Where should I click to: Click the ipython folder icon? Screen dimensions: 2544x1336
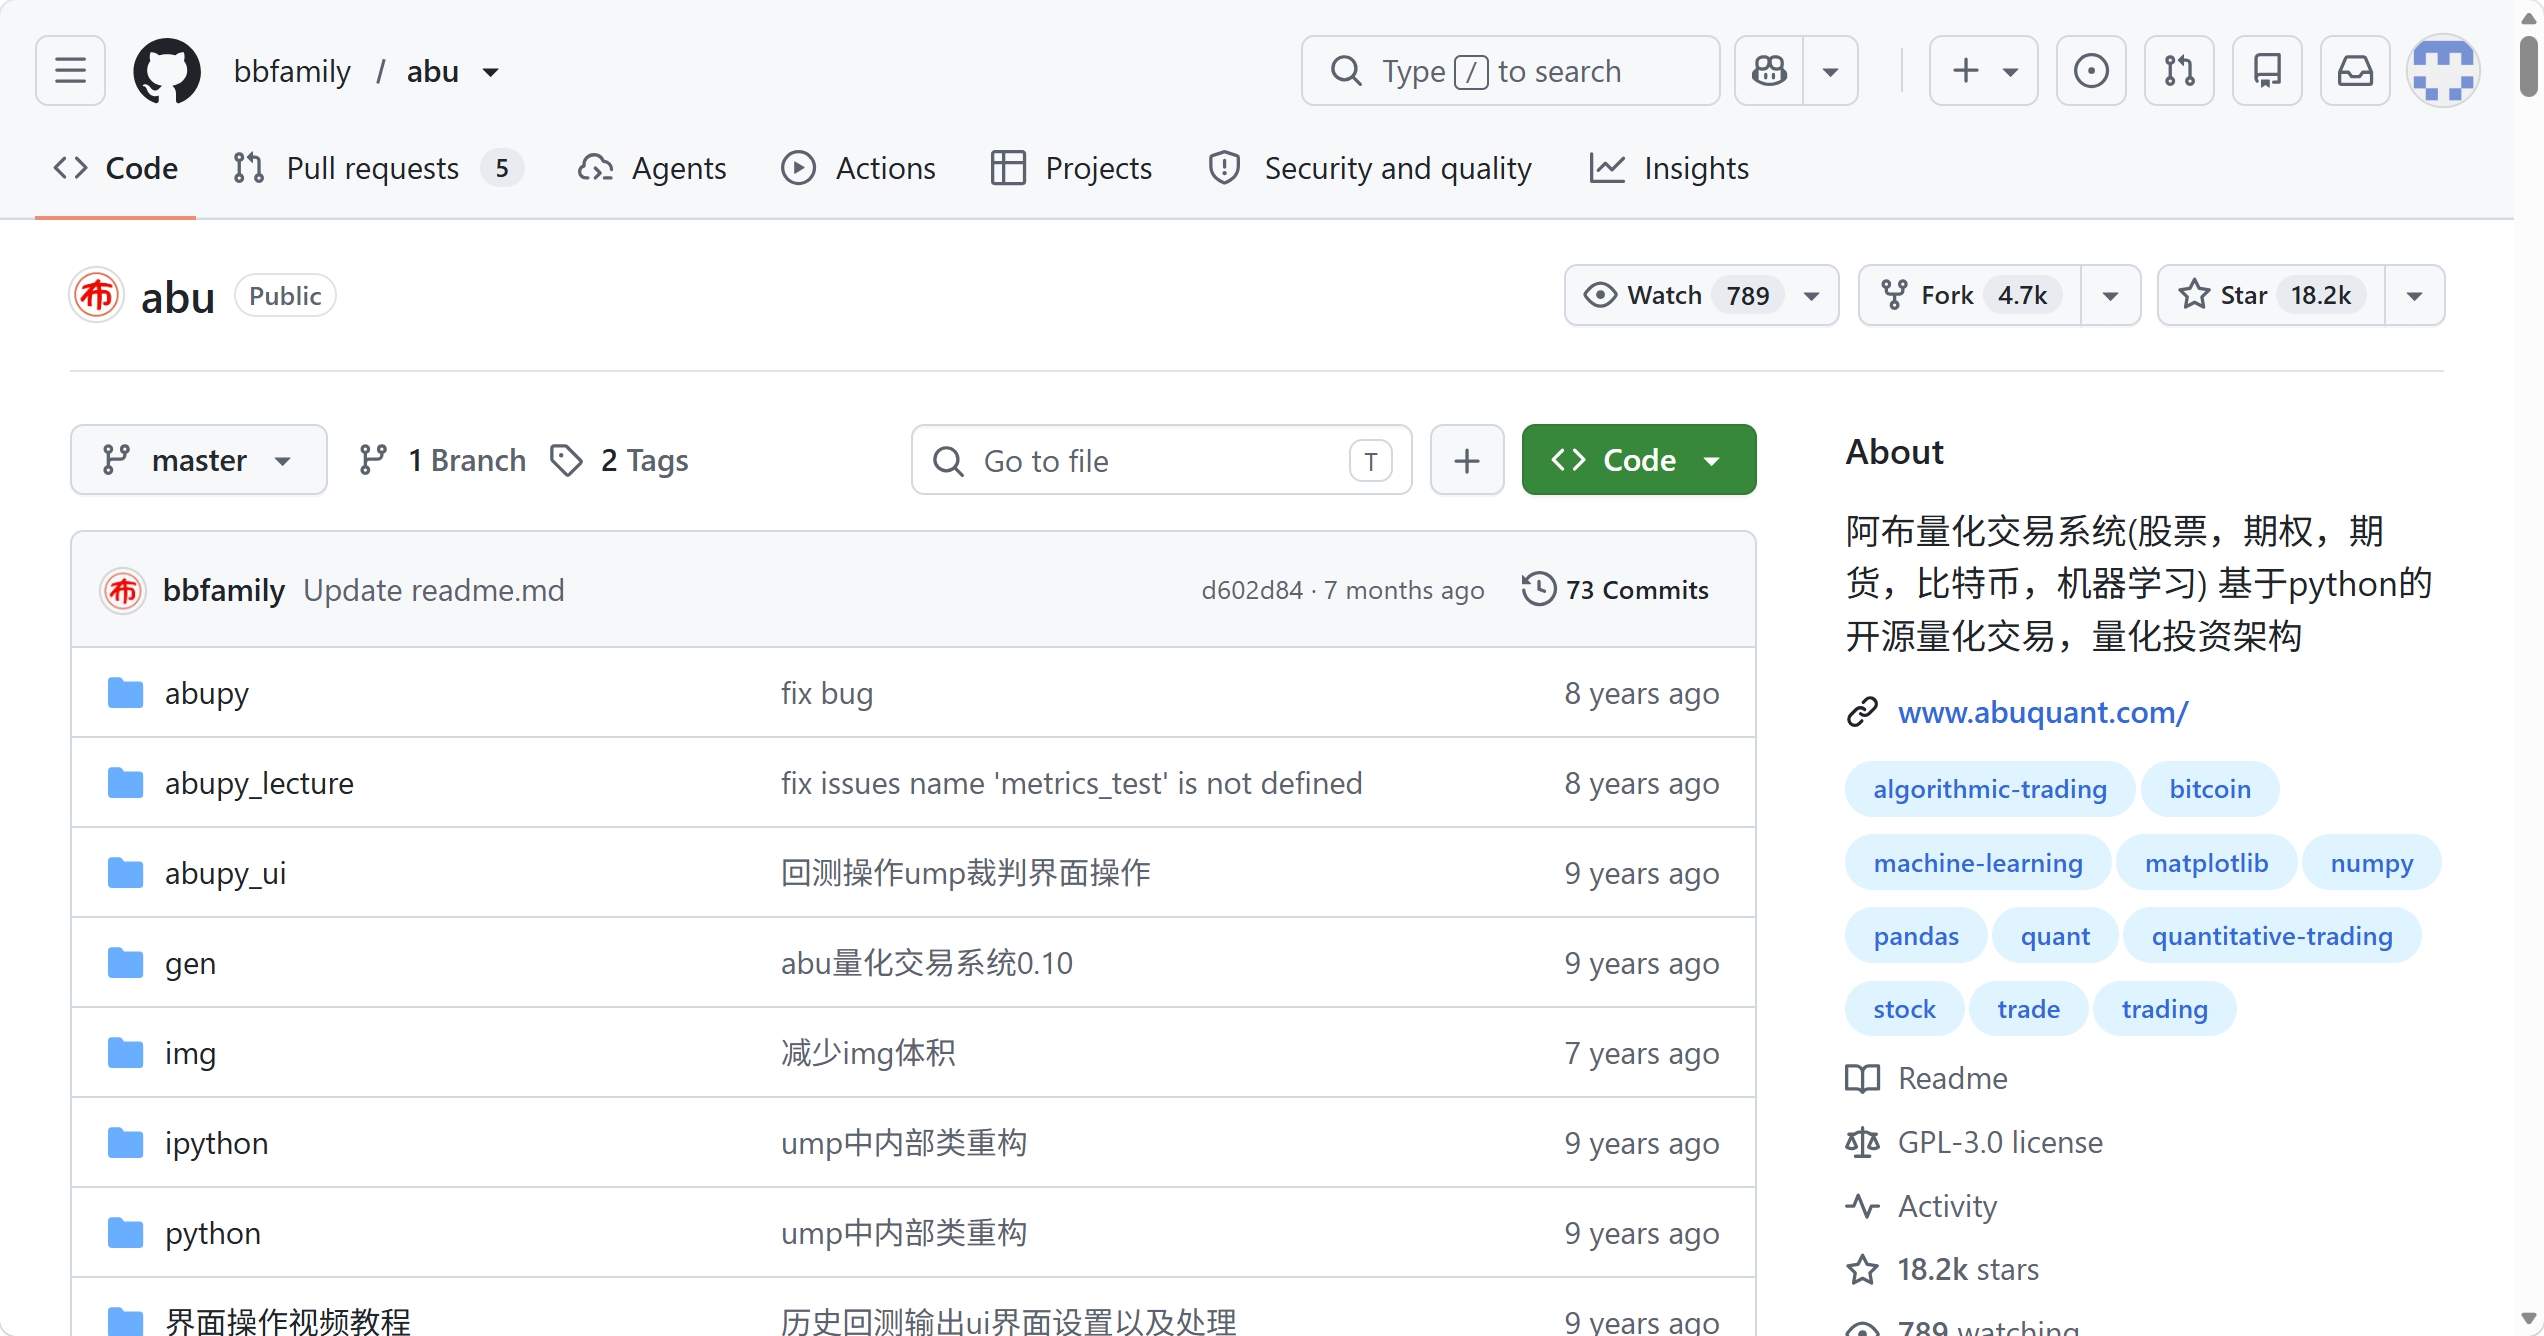[x=125, y=1143]
